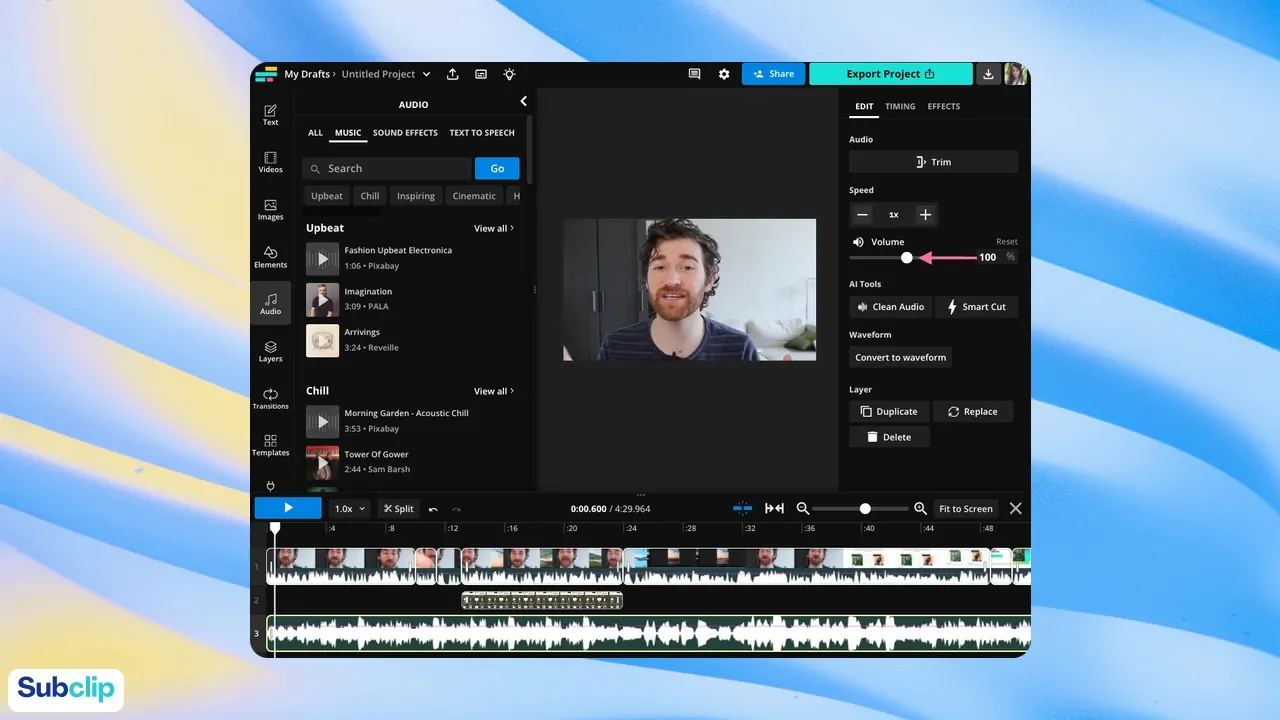Select the Audio sidebar panel
The width and height of the screenshot is (1280, 720).
tap(270, 303)
